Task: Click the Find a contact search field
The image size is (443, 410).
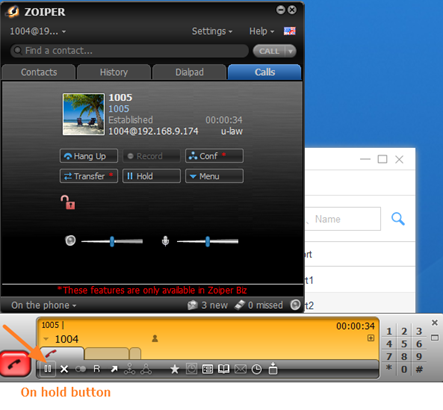Action: click(130, 51)
